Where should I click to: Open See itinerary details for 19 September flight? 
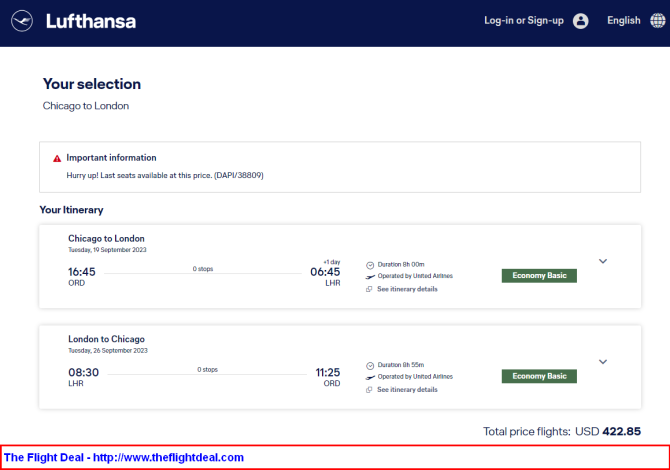[x=407, y=289]
